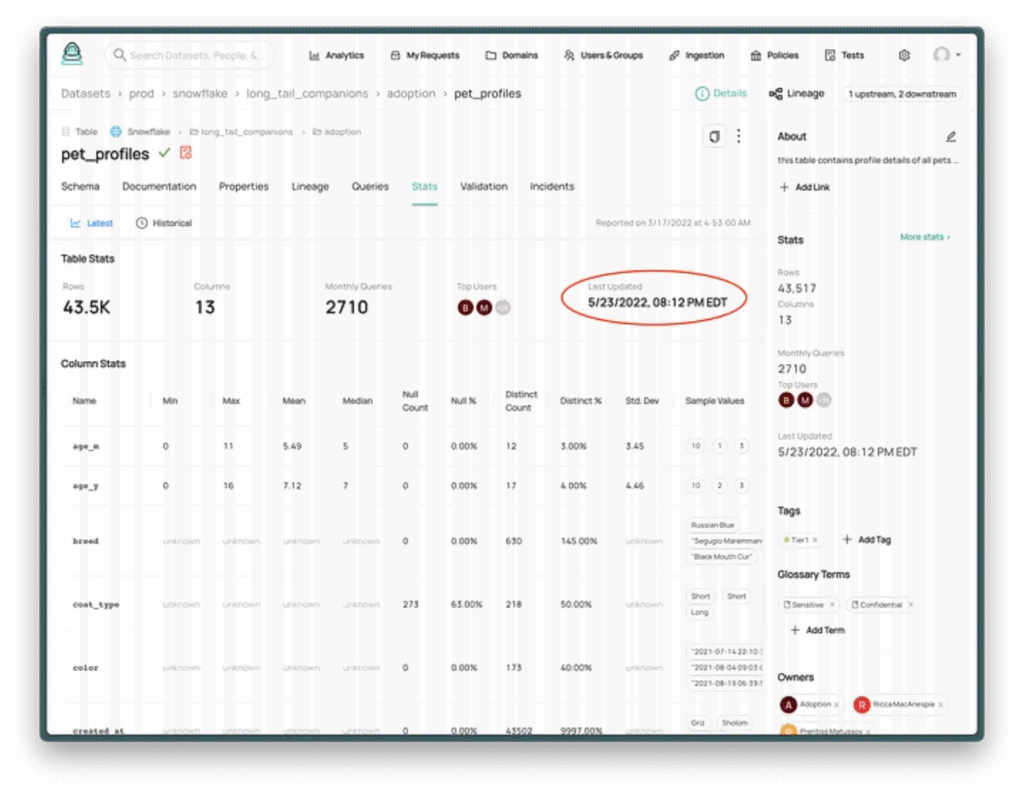Open the Validation tab

point(484,186)
